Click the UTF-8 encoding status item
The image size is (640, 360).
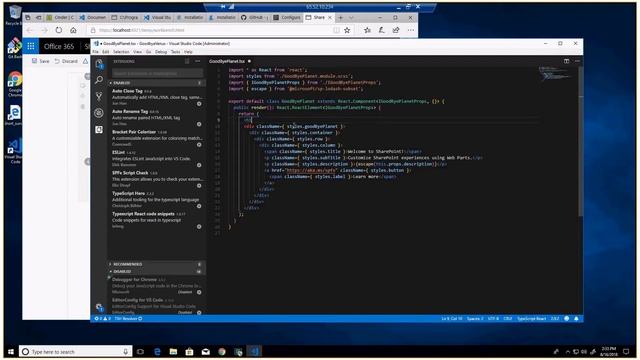(493, 318)
